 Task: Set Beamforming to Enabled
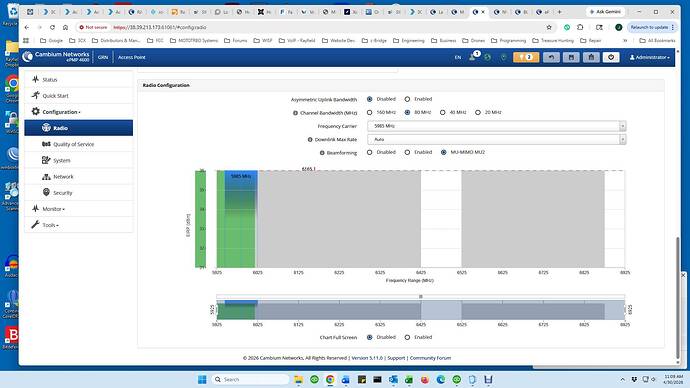(x=407, y=152)
